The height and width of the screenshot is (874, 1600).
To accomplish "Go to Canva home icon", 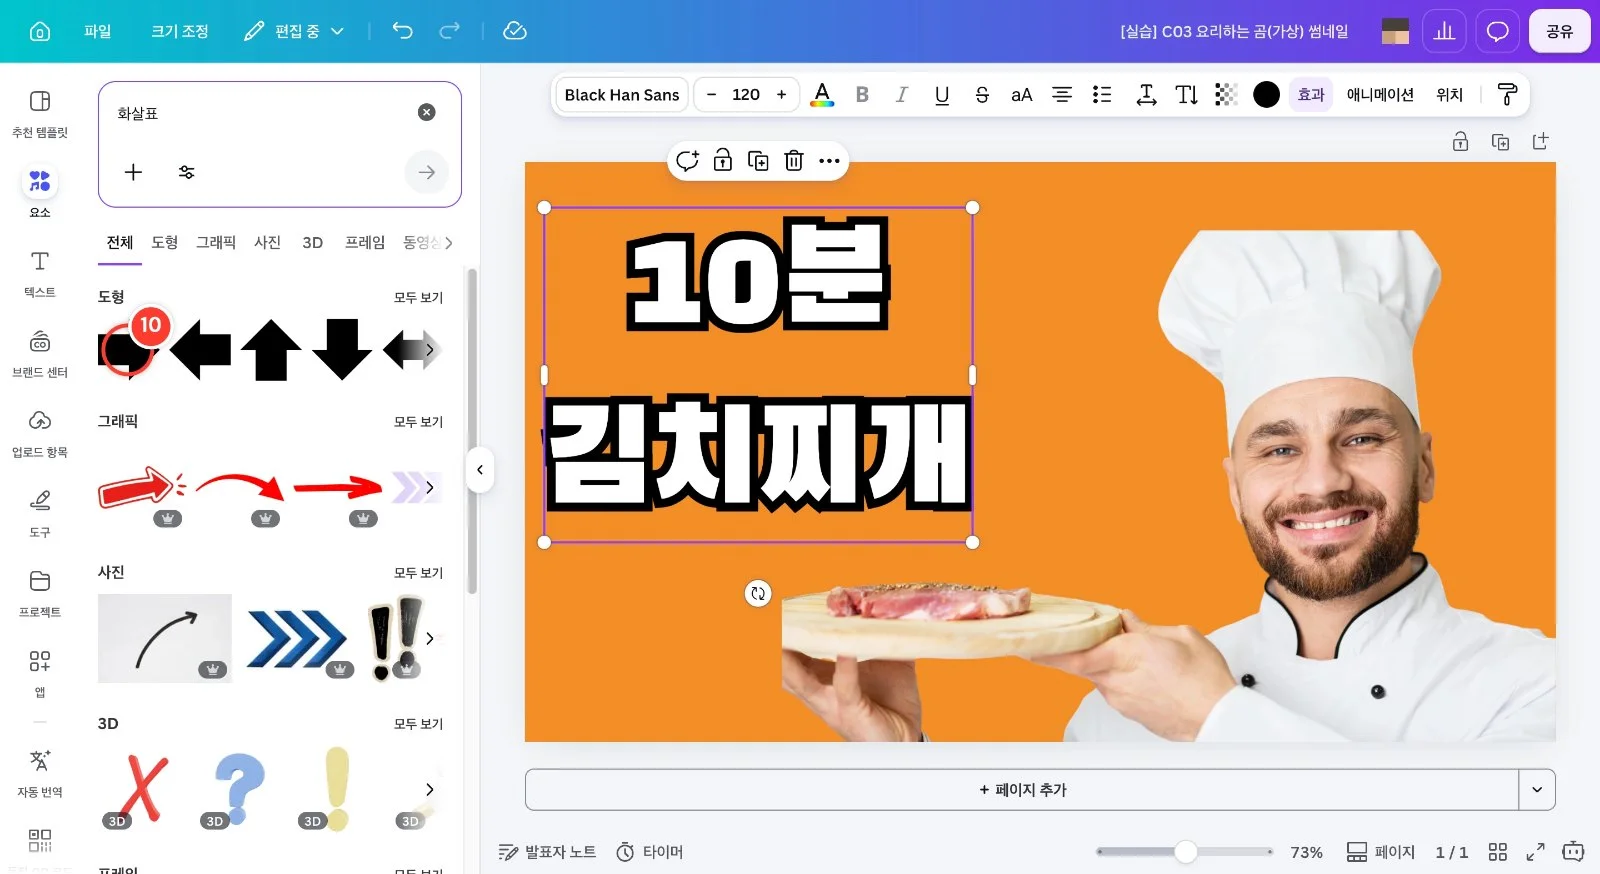I will [x=40, y=31].
